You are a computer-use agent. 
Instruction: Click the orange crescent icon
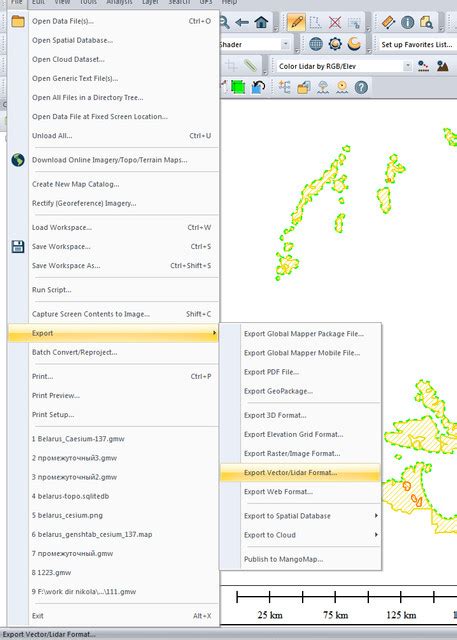click(354, 44)
